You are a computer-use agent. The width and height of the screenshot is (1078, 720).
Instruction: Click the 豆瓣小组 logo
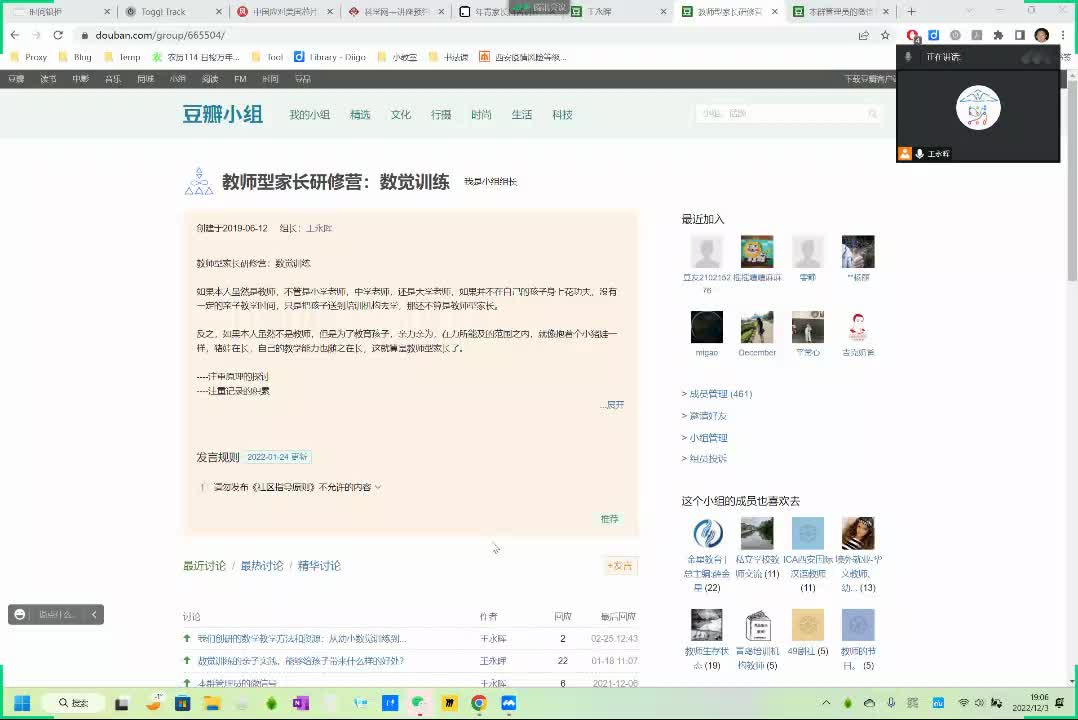point(223,114)
